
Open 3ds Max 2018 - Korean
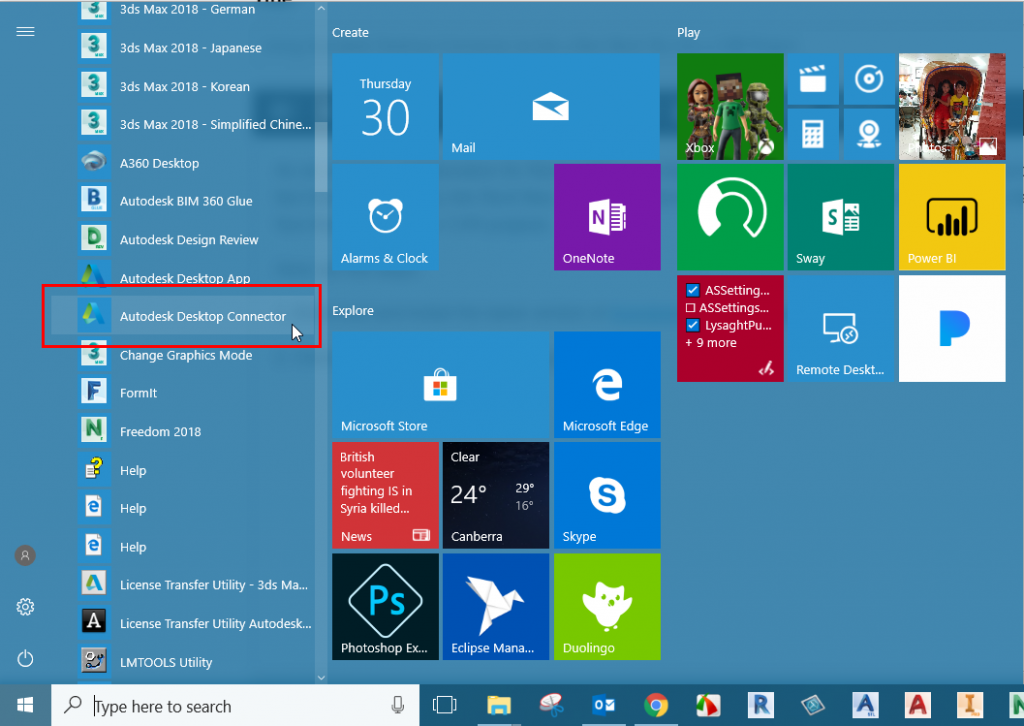pos(183,86)
